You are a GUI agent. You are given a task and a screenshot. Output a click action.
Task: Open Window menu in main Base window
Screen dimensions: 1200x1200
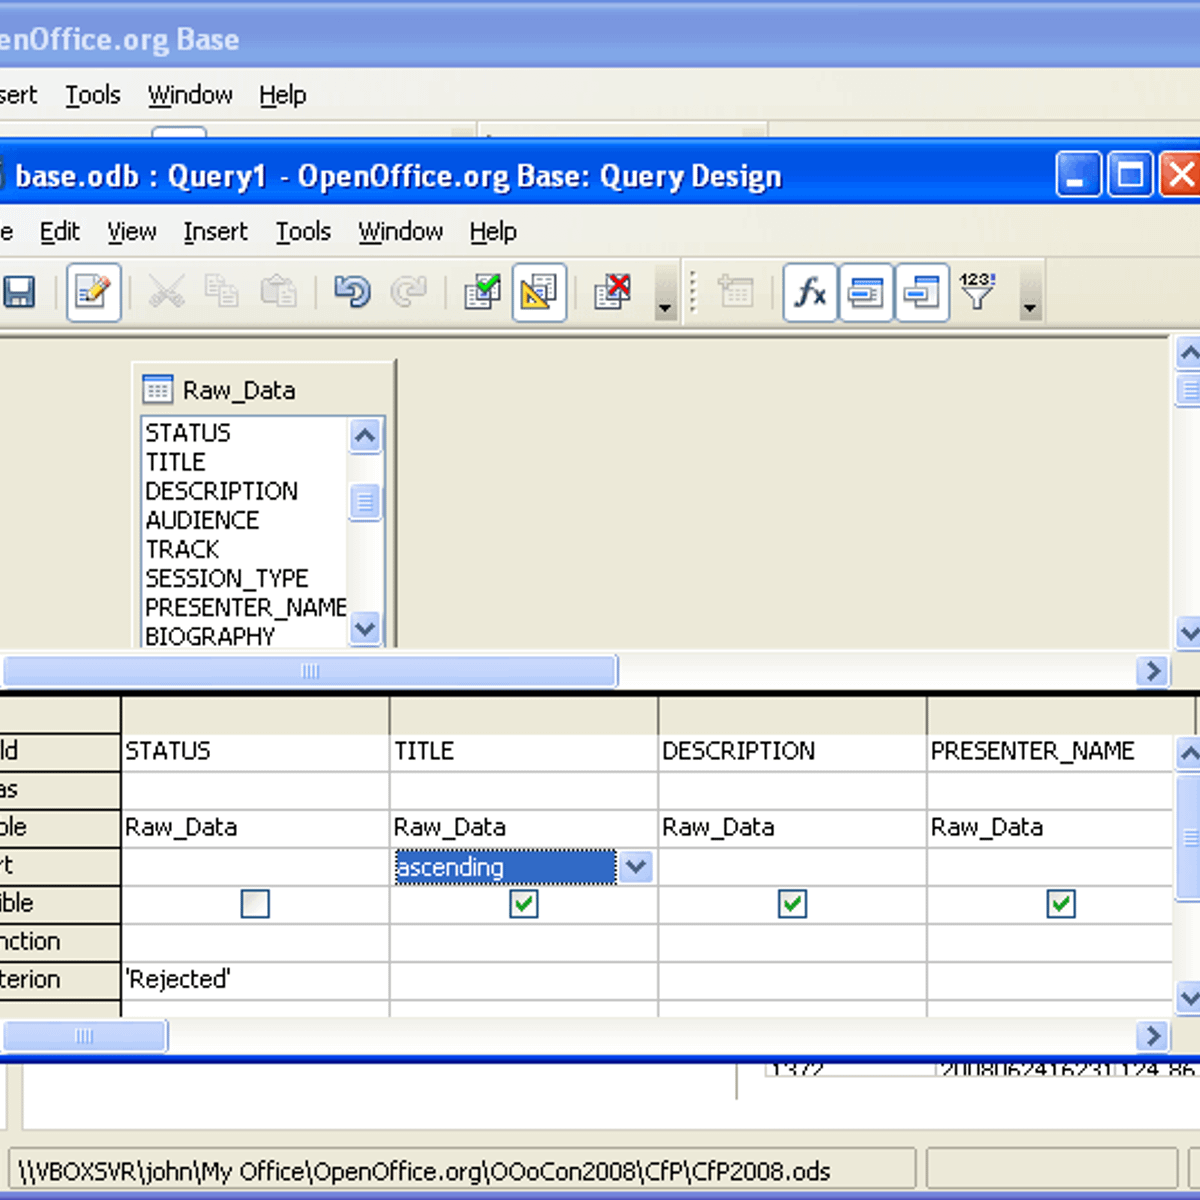[x=190, y=95]
